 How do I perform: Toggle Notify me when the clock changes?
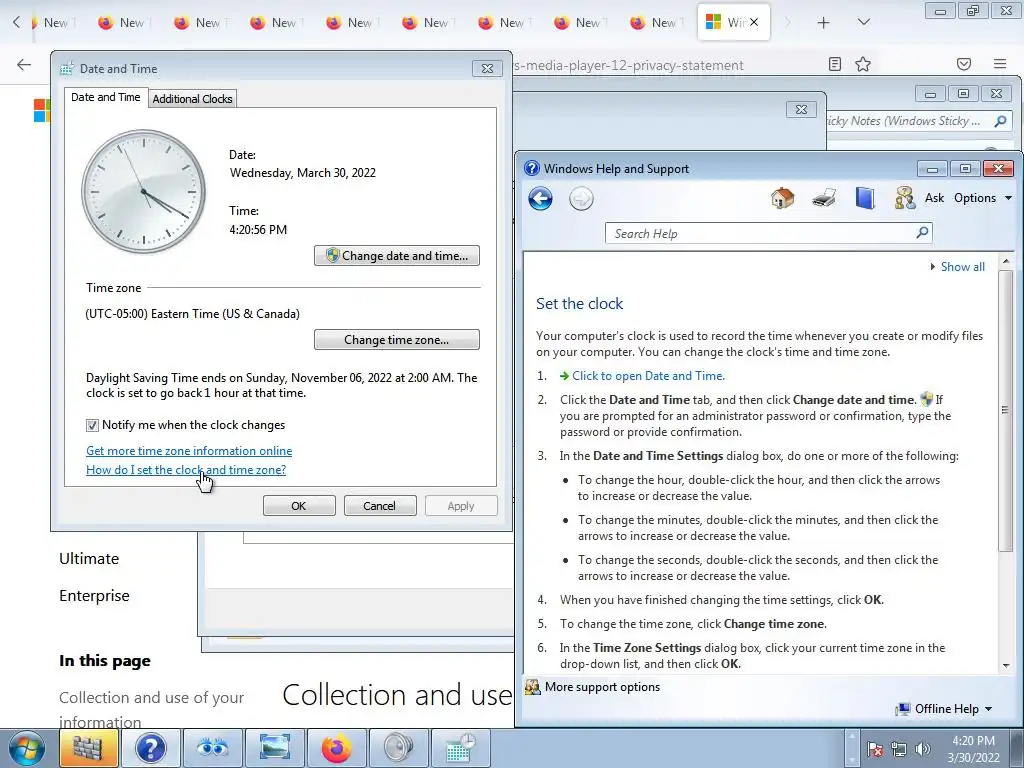pos(92,425)
